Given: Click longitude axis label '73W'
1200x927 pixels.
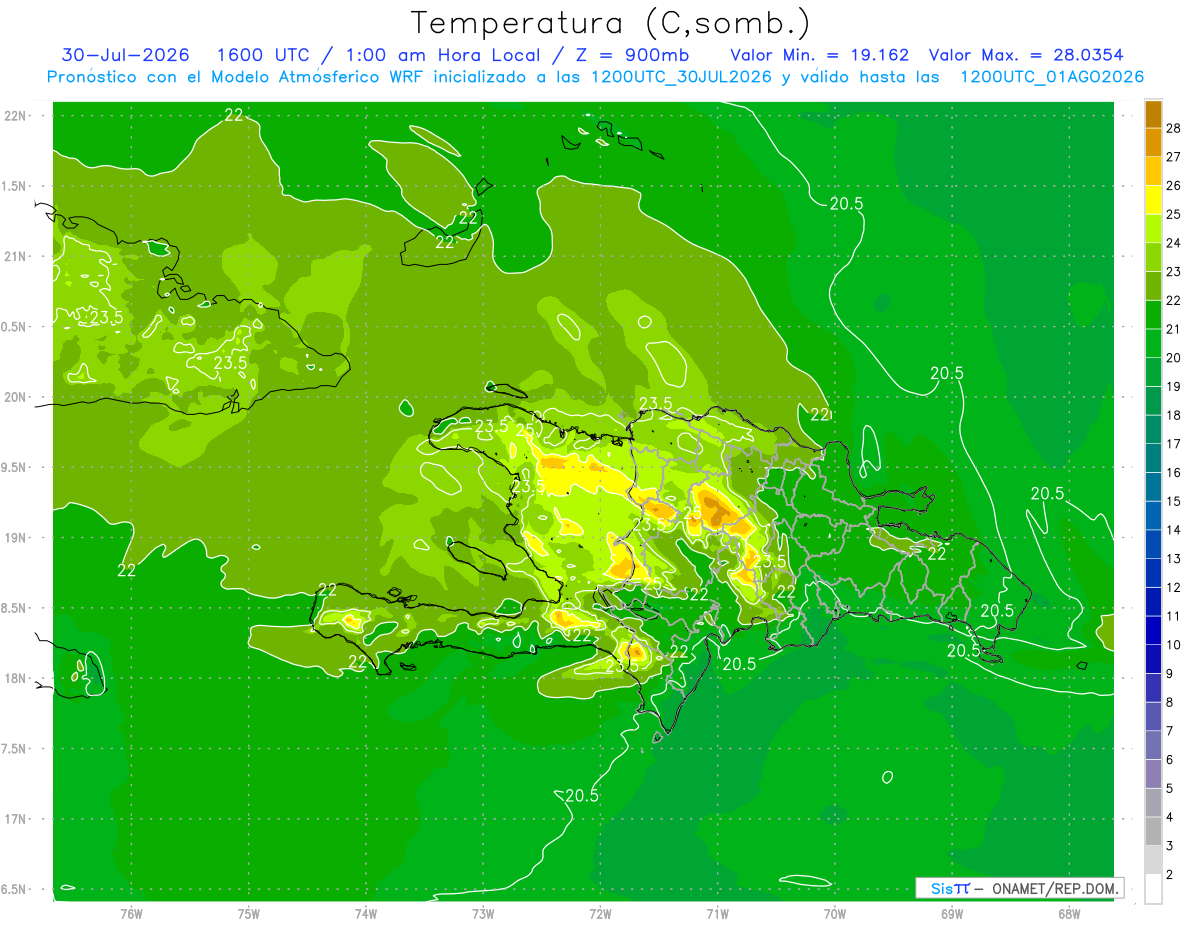Looking at the screenshot, I should (x=483, y=914).
